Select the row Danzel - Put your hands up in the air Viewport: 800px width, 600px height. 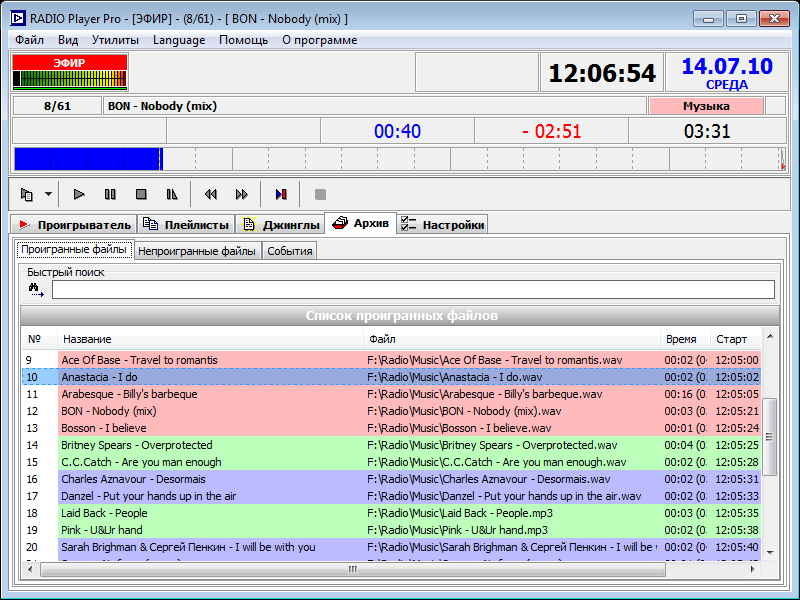391,496
